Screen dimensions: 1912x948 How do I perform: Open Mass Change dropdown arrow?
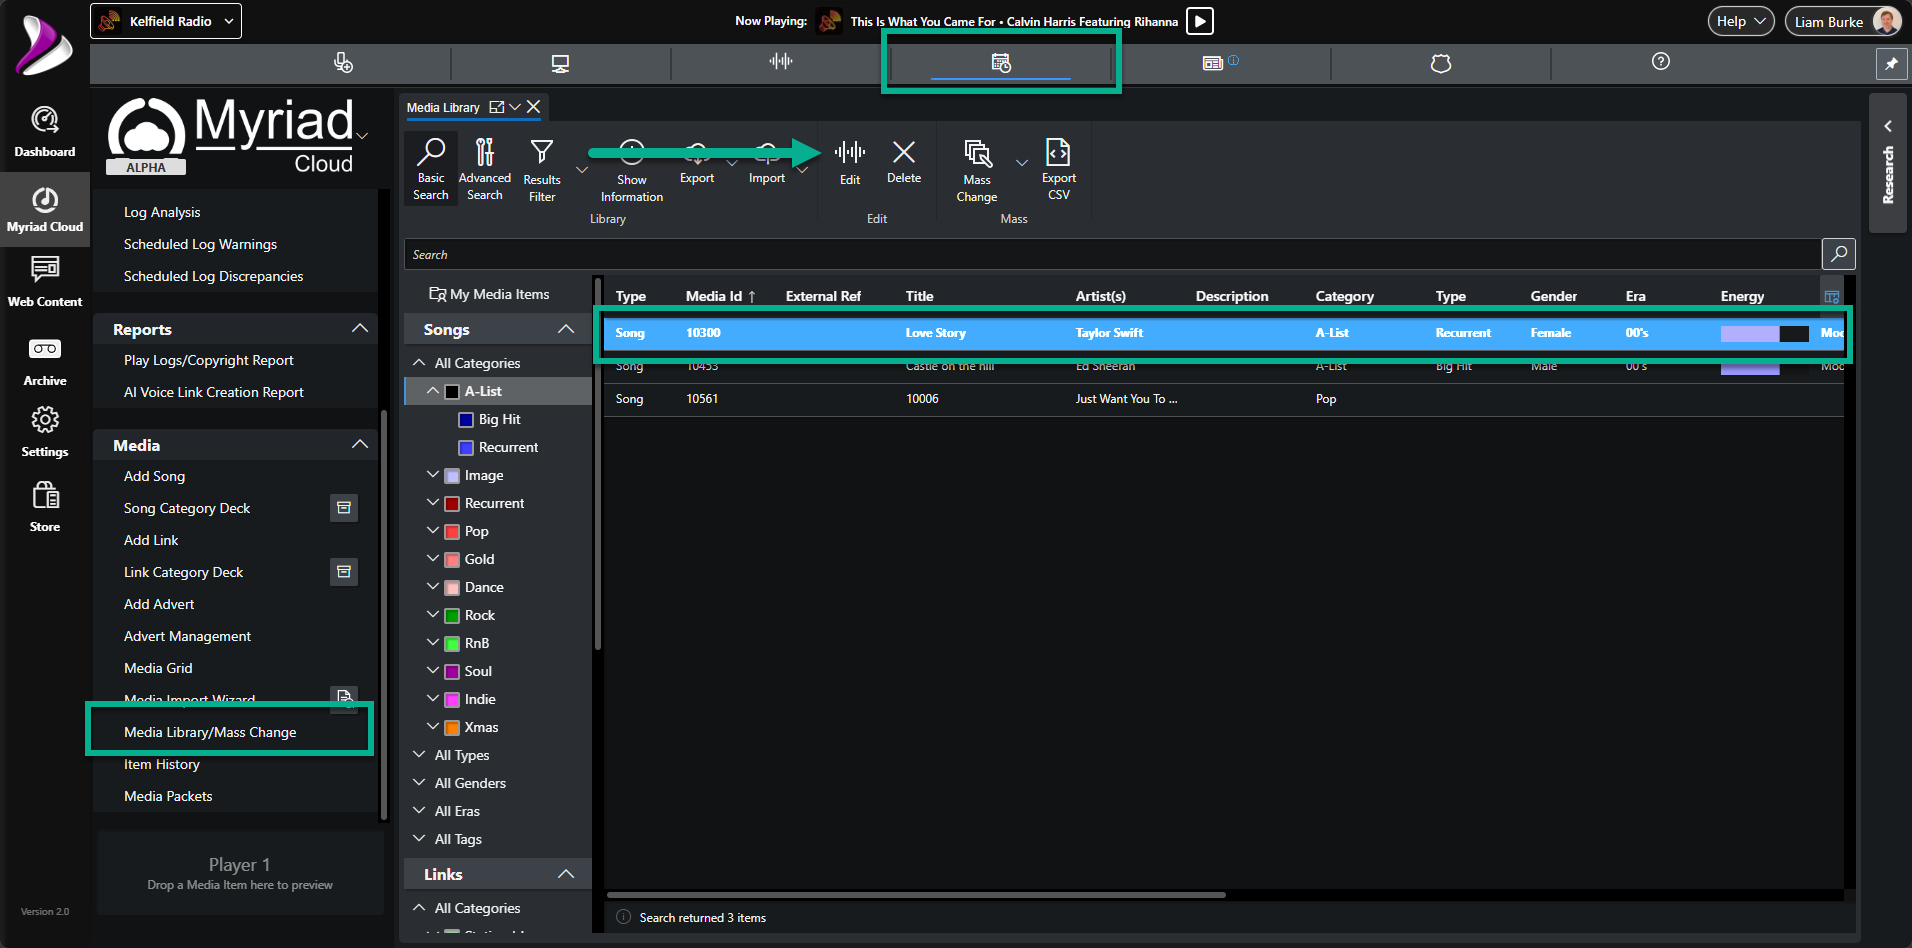click(x=1022, y=162)
